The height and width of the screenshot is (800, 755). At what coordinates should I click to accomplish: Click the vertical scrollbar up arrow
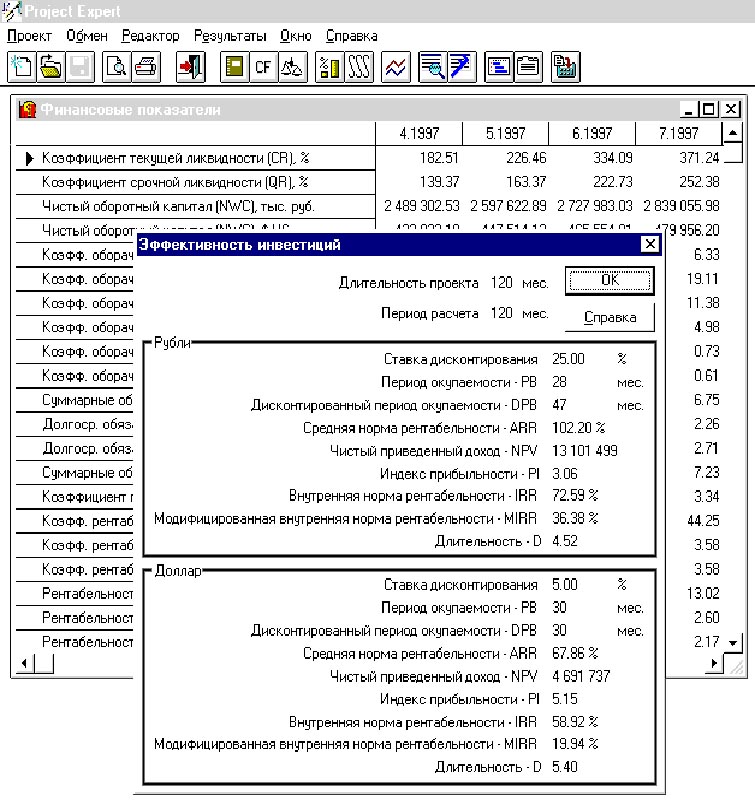tap(733, 133)
